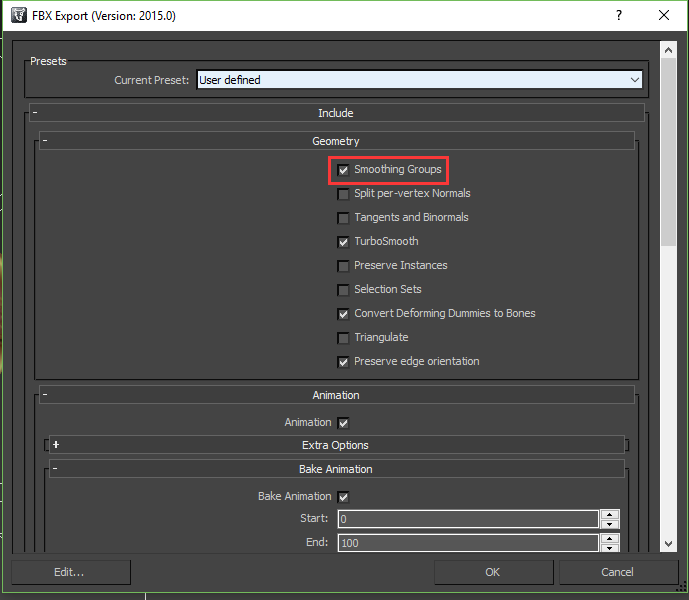Enable Split per-vertex Normals
Screen dimensions: 689x600
tap(343, 194)
